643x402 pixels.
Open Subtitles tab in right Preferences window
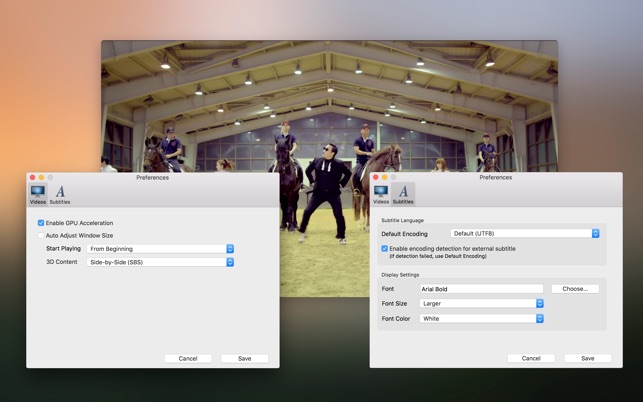(x=403, y=194)
